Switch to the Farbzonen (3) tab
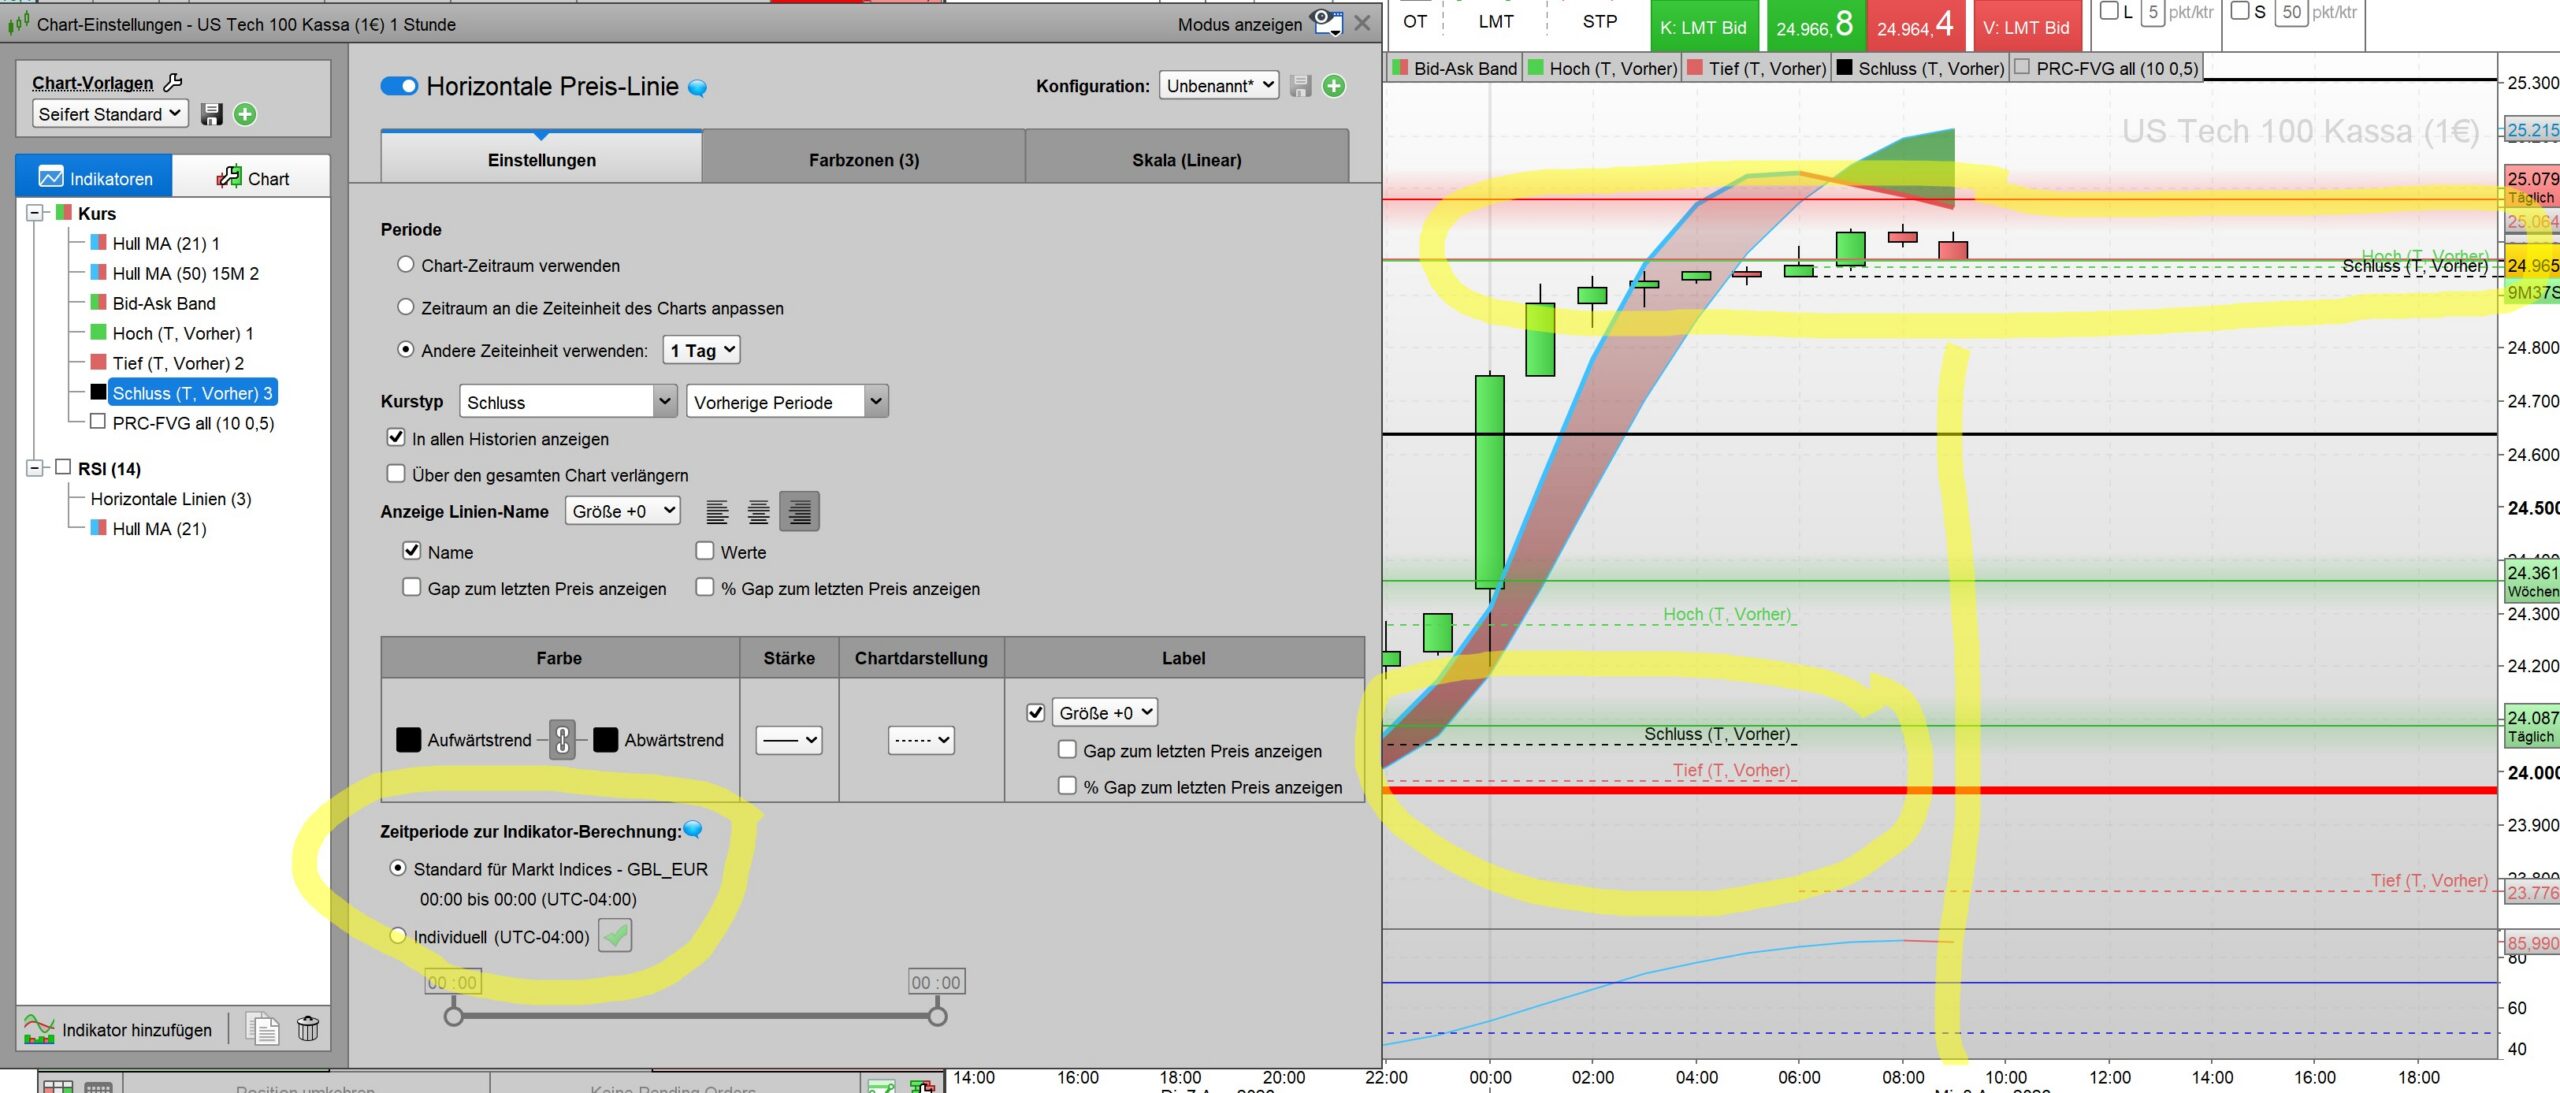2560x1093 pixels. (863, 160)
